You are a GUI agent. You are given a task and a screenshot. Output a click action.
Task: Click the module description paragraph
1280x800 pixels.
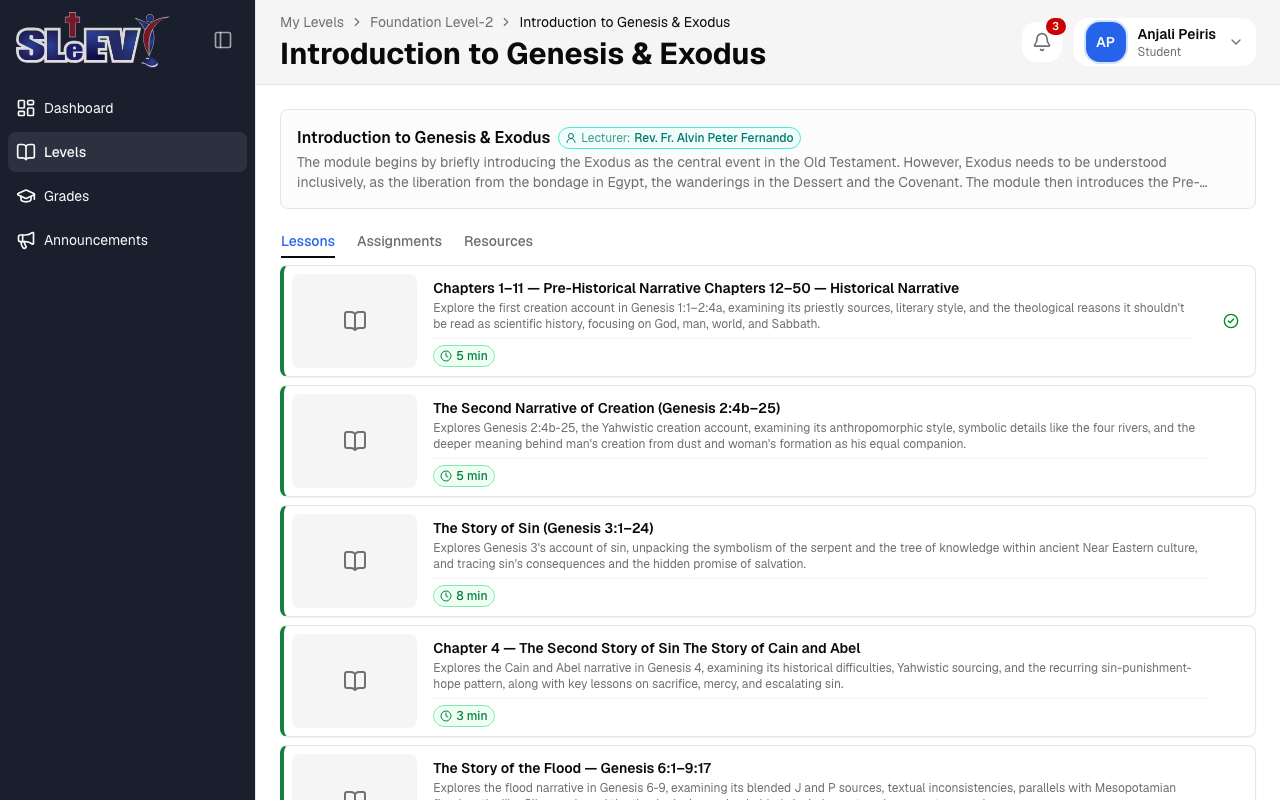coord(752,172)
